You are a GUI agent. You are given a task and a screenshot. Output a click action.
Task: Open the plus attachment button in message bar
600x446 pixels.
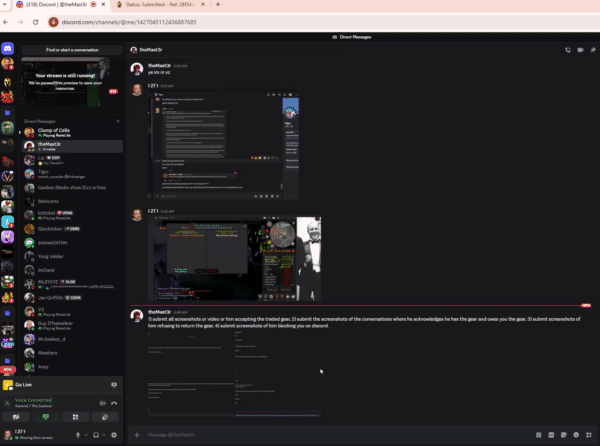[138, 435]
